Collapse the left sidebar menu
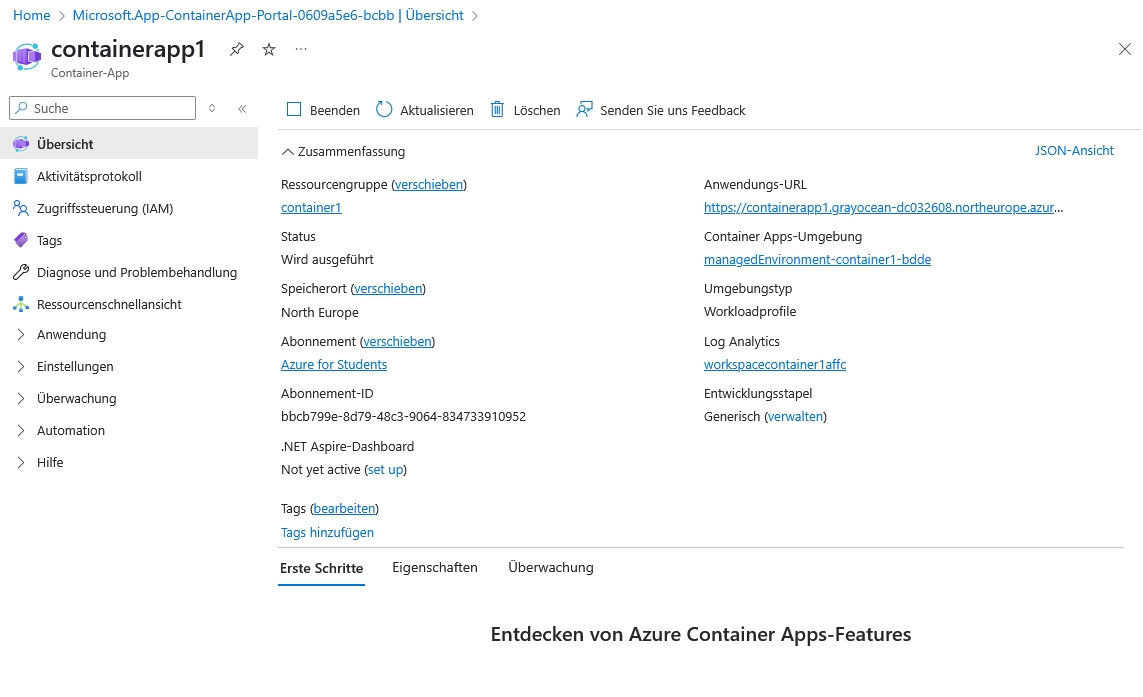The image size is (1143, 697). point(242,109)
